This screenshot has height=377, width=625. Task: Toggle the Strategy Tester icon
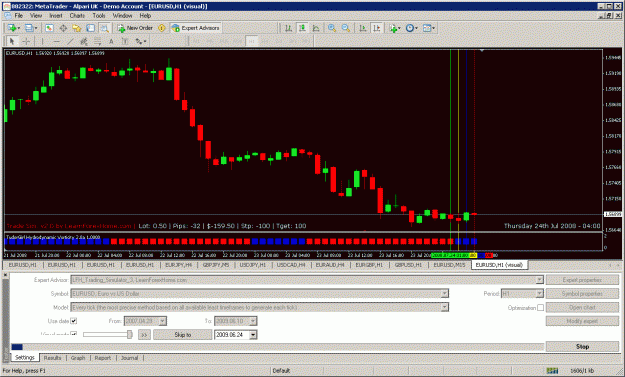click(x=104, y=28)
